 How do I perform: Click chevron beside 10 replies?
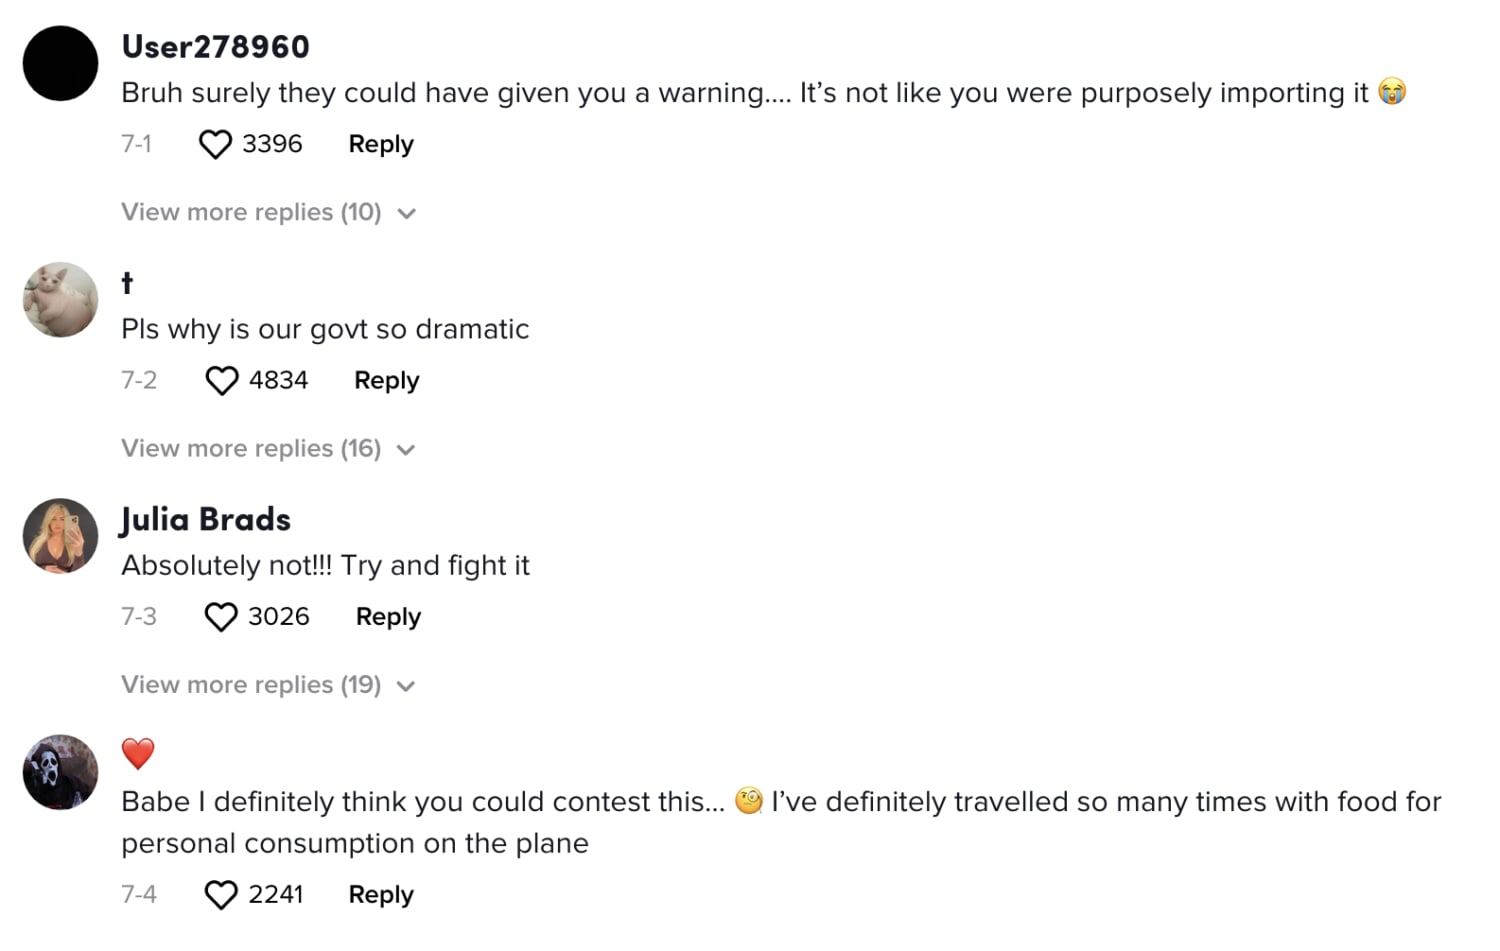coord(406,214)
